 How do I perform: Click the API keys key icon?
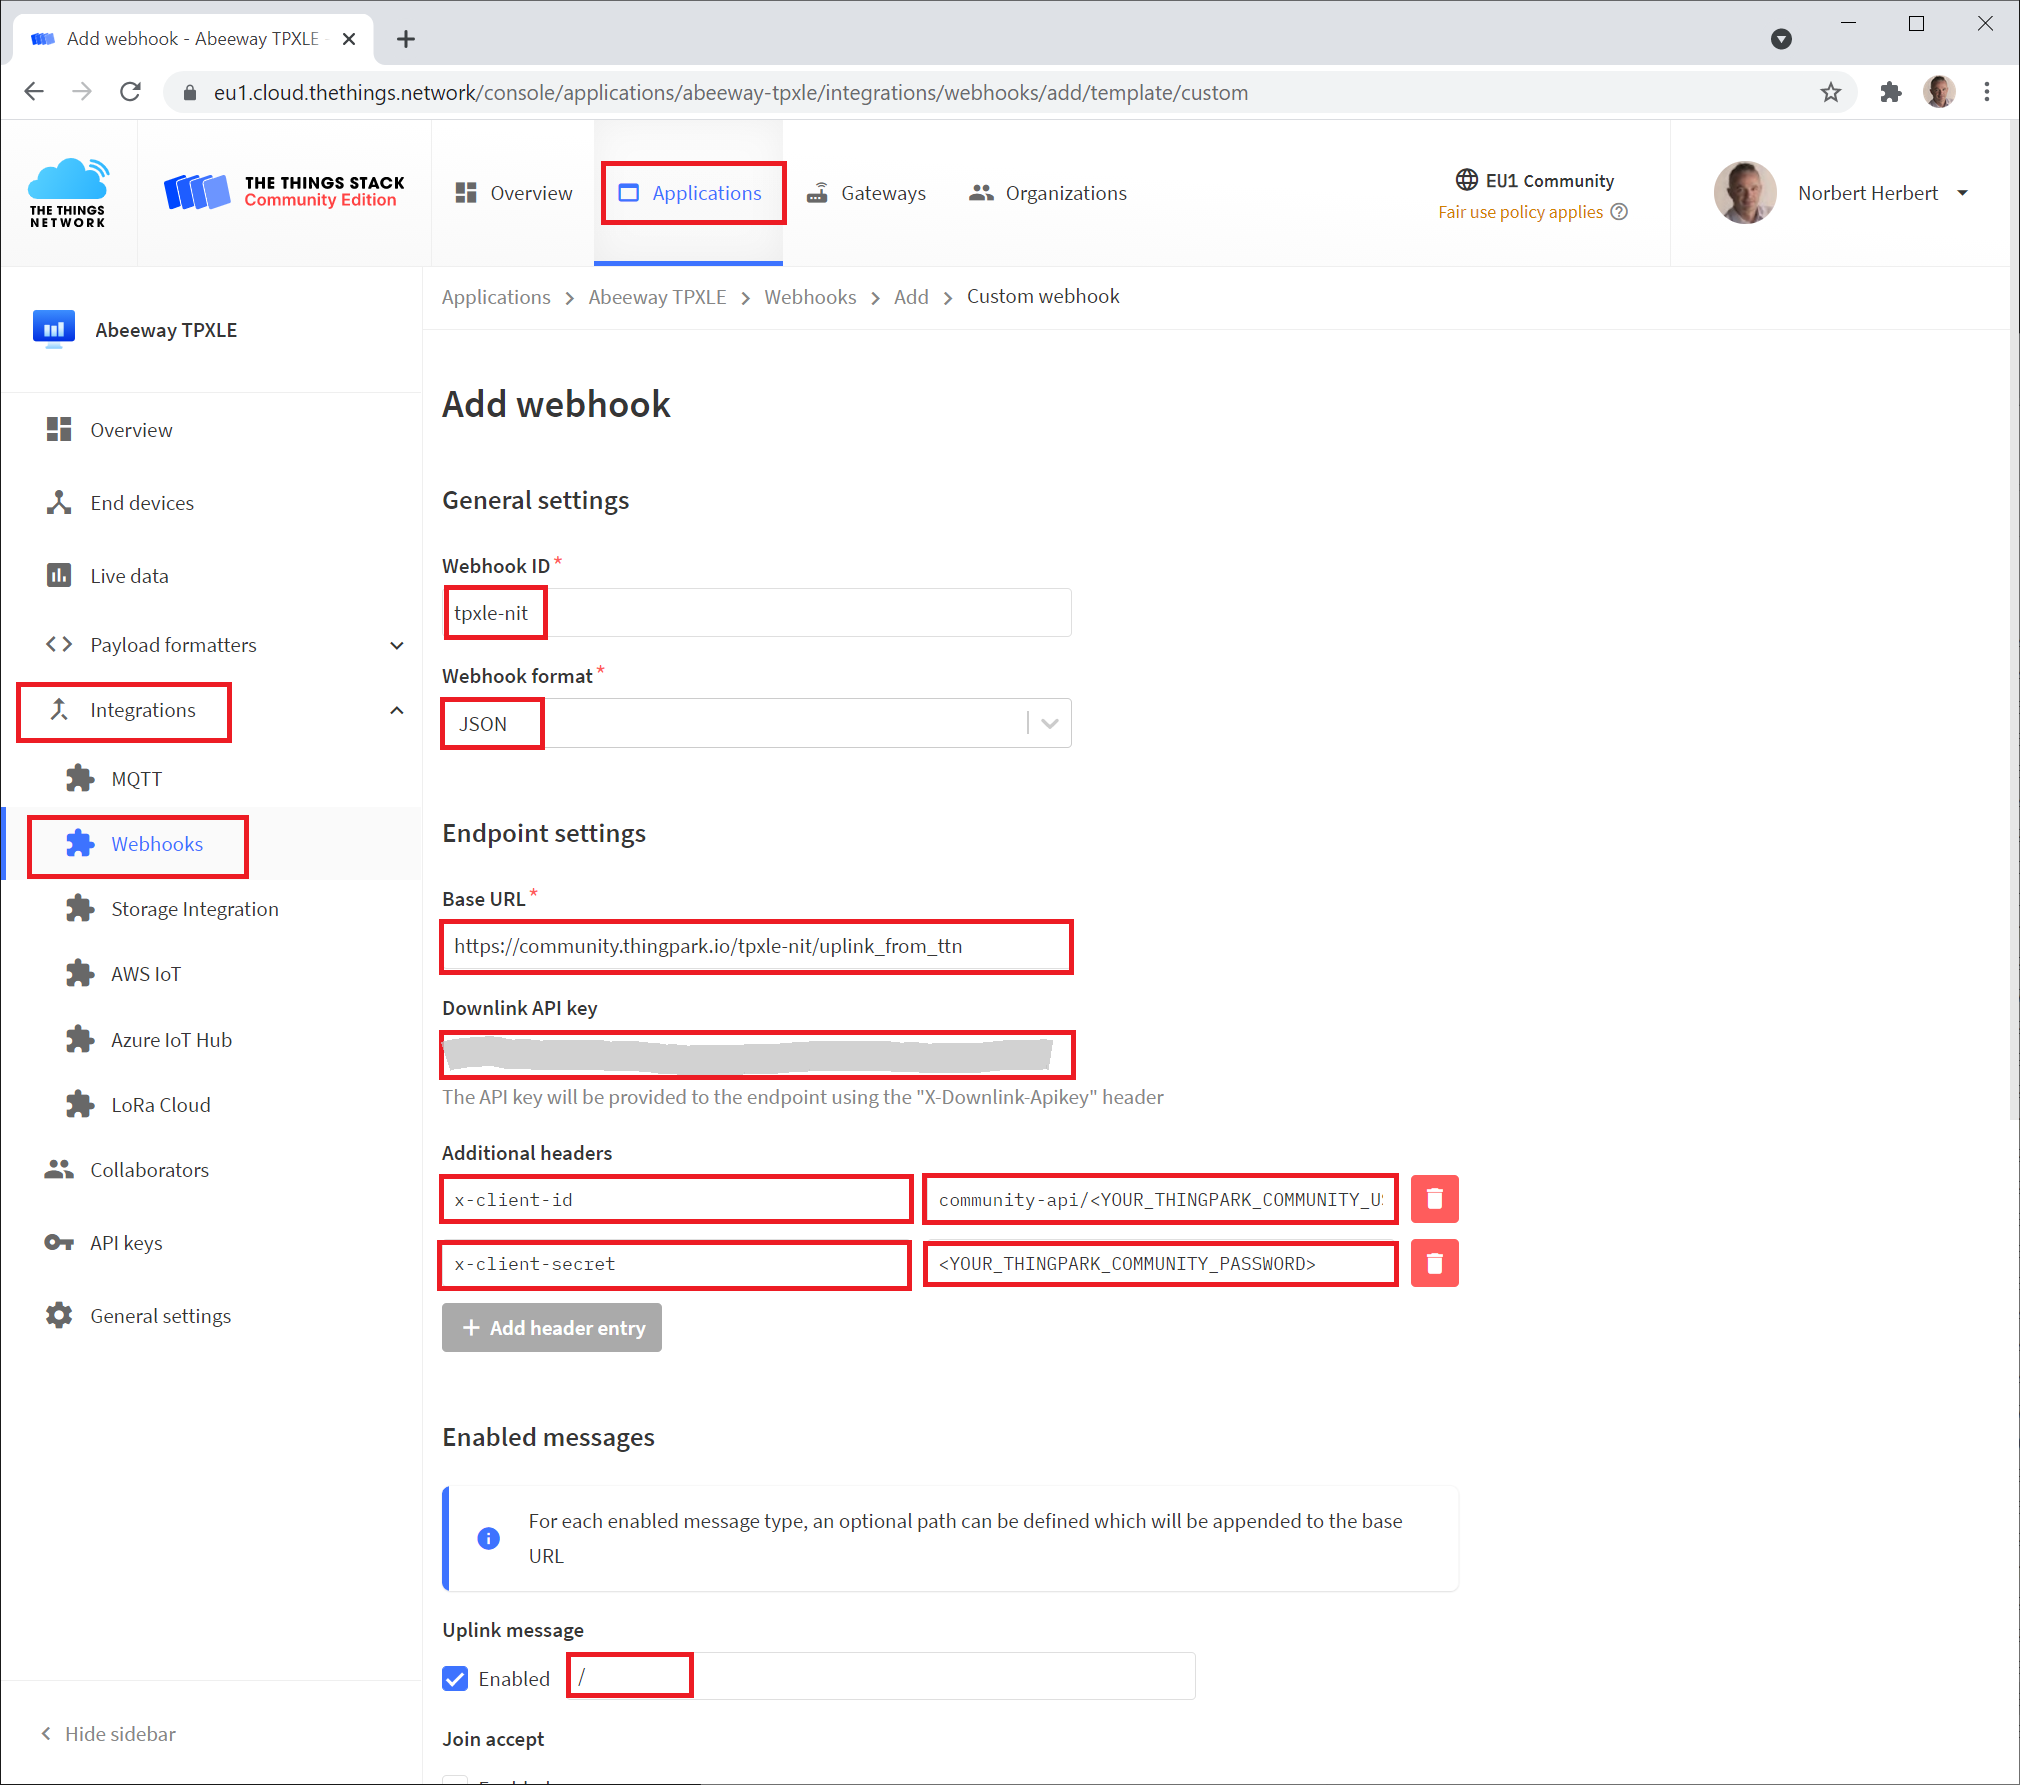tap(59, 1243)
